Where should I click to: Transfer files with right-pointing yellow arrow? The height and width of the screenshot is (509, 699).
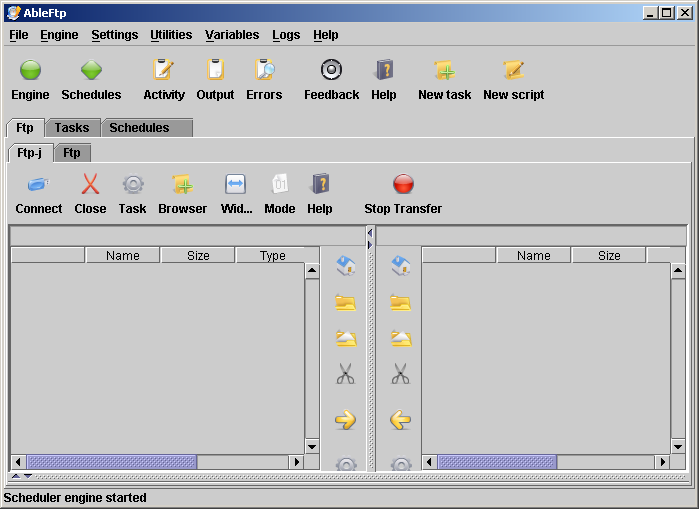point(345,419)
